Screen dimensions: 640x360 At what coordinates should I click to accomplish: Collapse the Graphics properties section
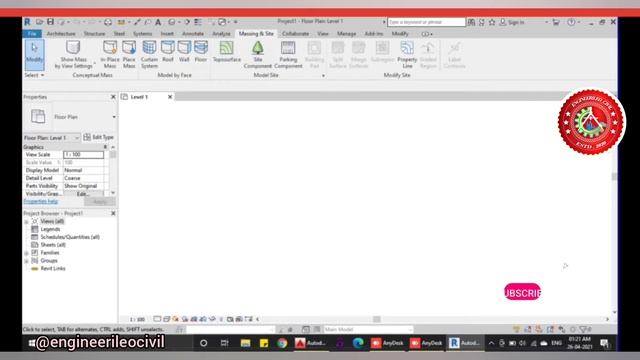(x=105, y=147)
